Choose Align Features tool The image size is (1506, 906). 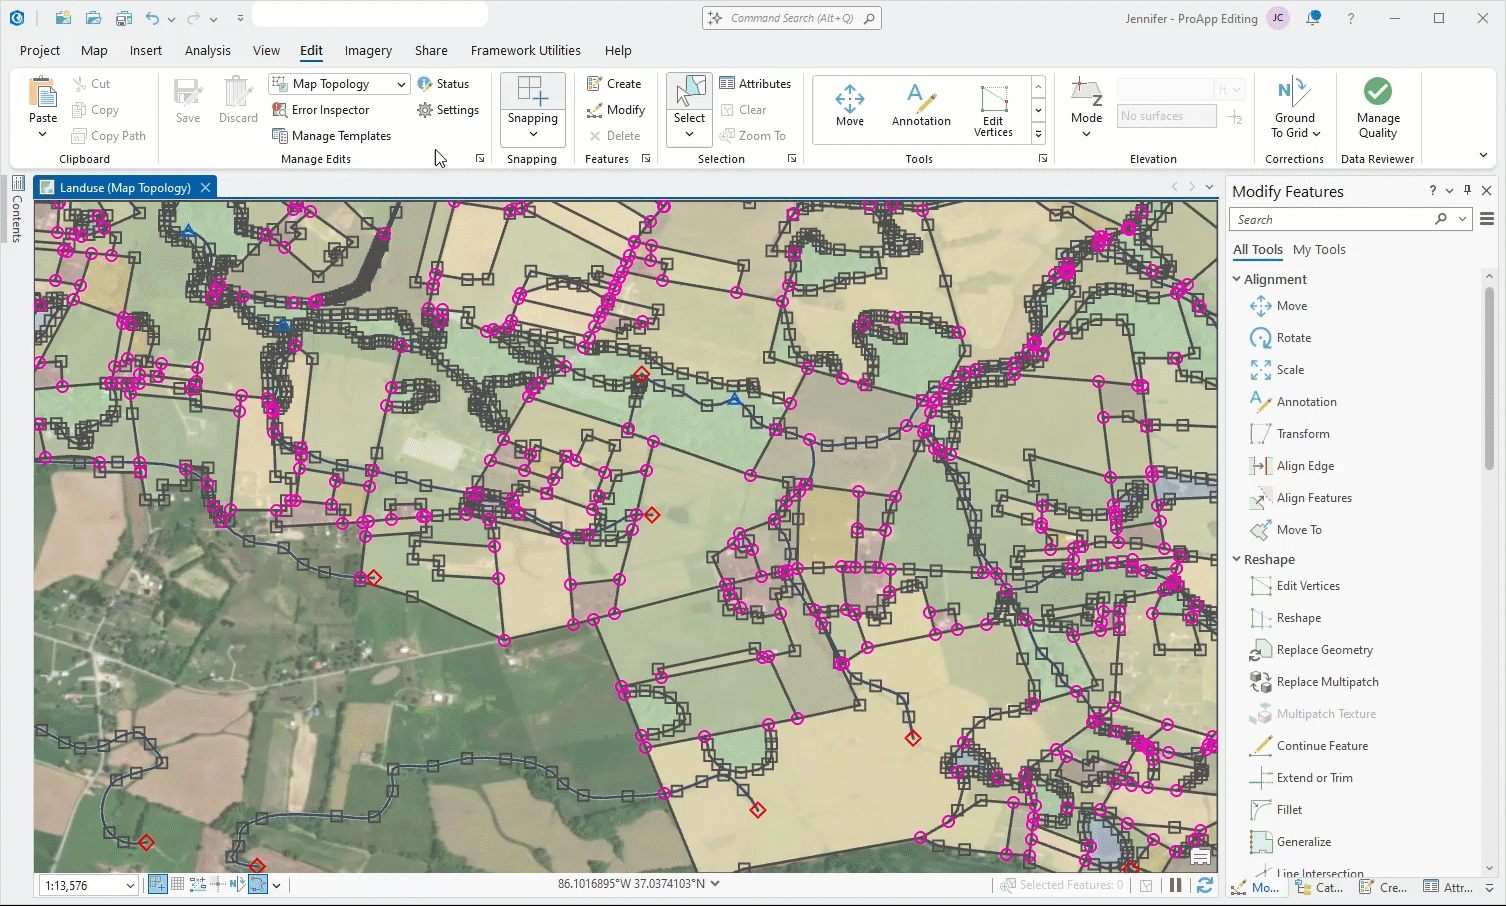click(1301, 498)
